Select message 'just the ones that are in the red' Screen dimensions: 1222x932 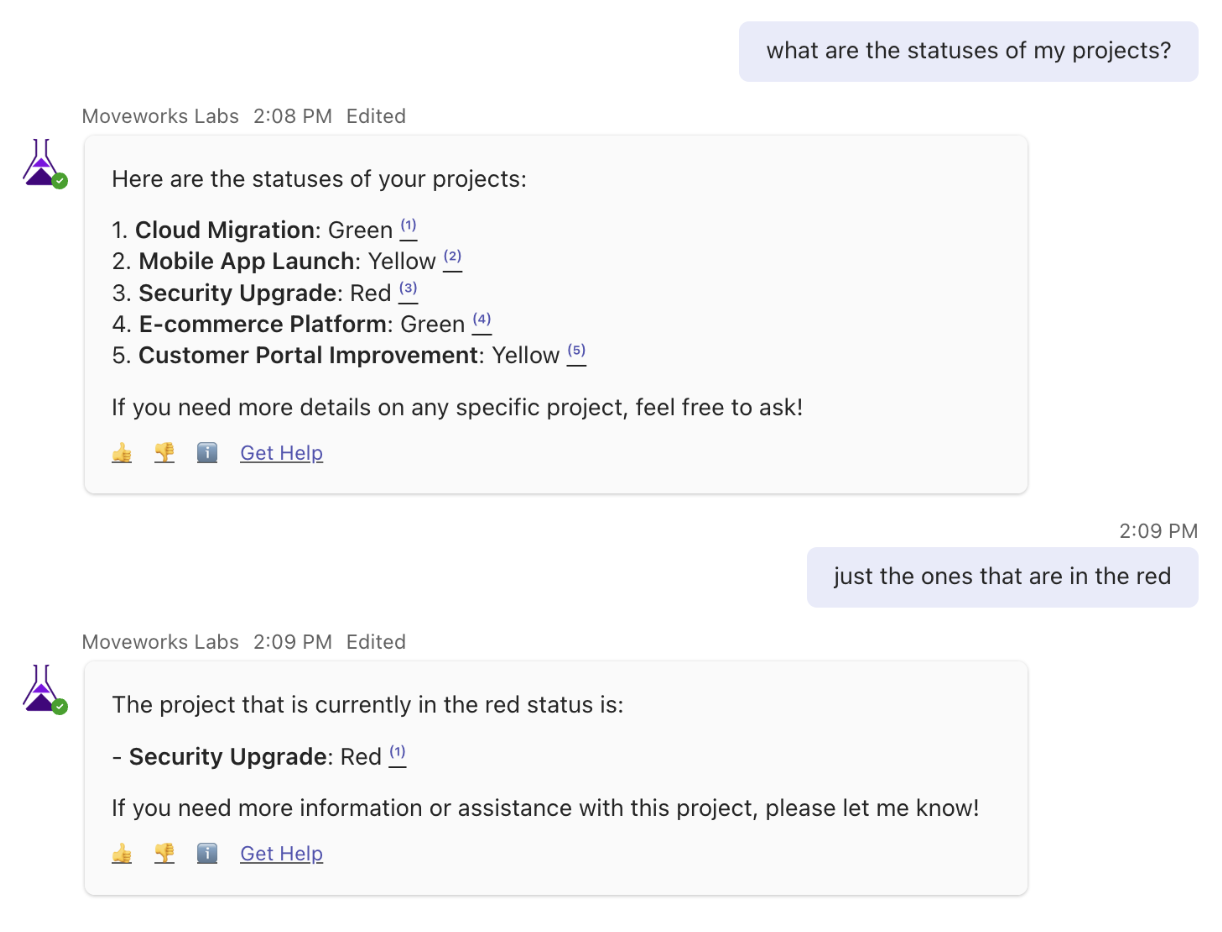point(1001,577)
